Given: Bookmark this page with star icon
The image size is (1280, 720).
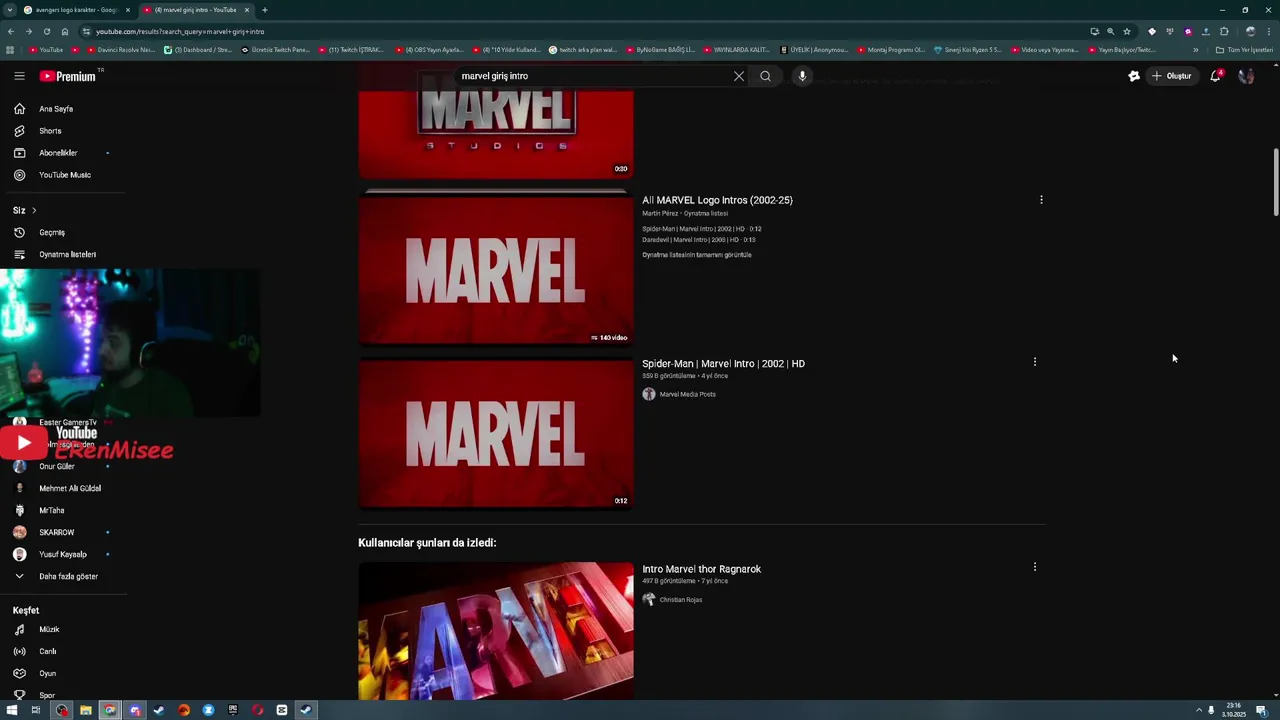Looking at the screenshot, I should click(x=1127, y=31).
